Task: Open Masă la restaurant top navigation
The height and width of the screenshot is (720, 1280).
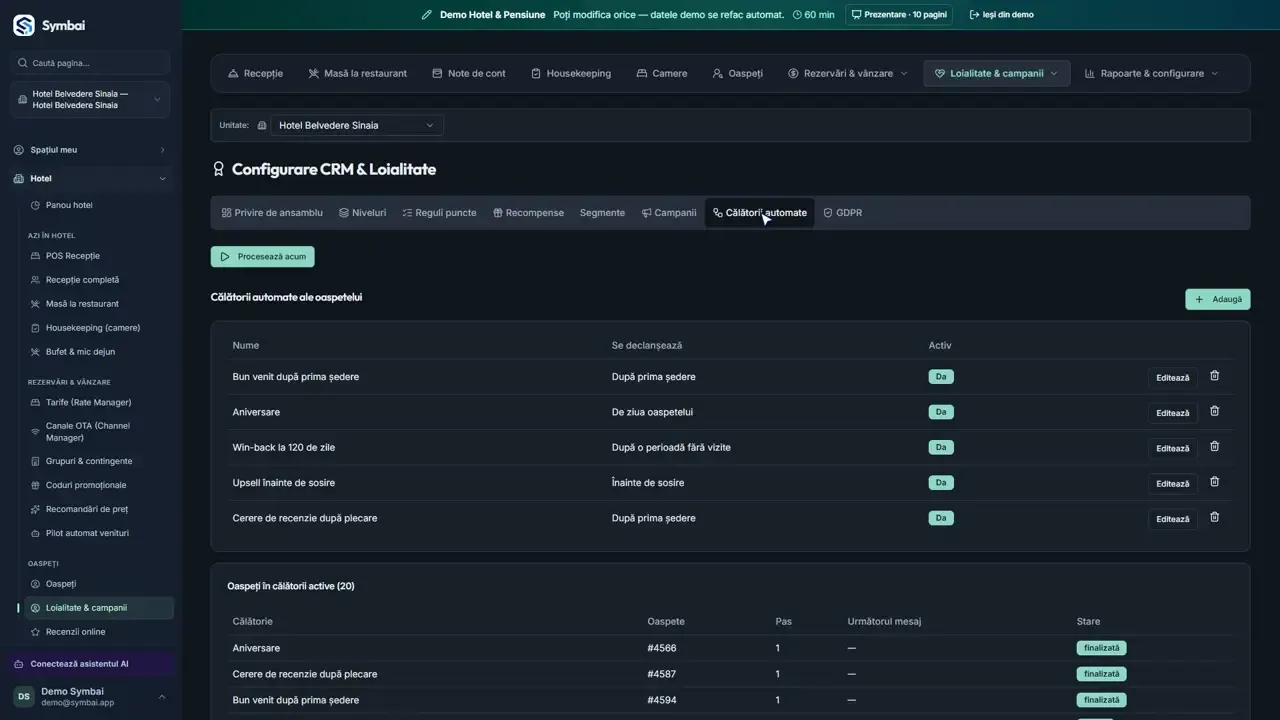Action: 357,73
